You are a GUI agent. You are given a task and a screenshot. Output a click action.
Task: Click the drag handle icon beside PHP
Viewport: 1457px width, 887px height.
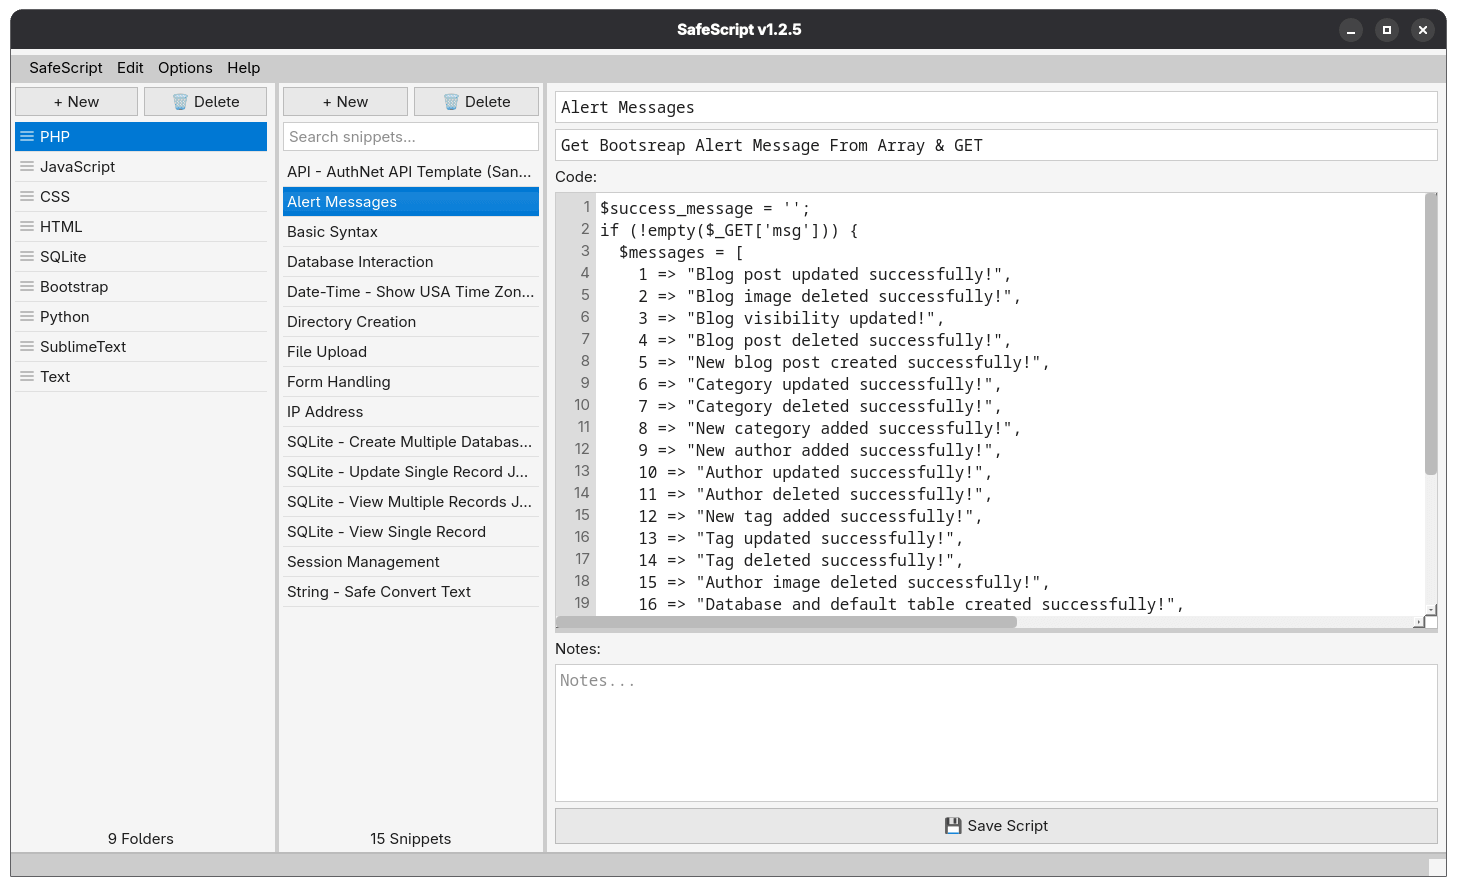click(30, 136)
